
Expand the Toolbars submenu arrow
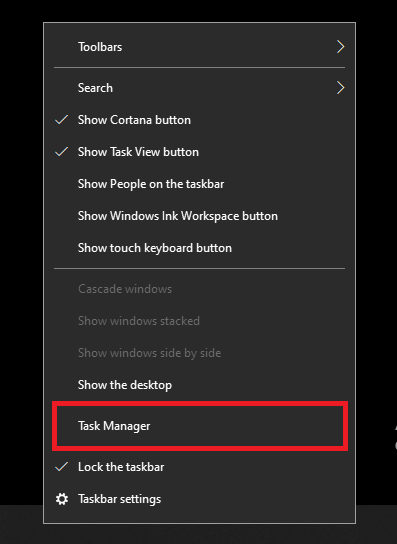pyautogui.click(x=340, y=46)
